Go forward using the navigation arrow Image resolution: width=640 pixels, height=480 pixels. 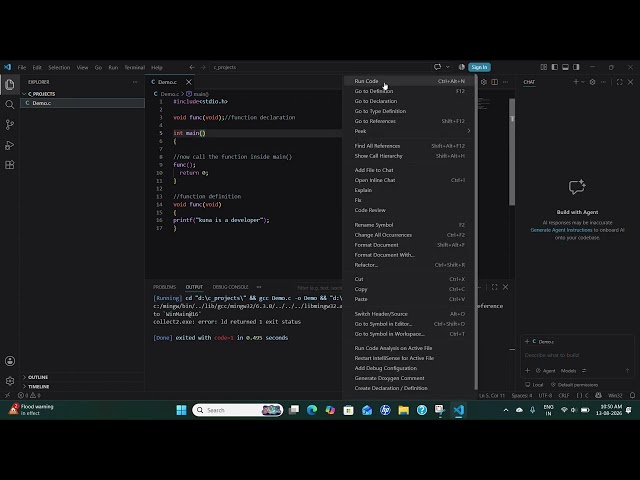(203, 67)
